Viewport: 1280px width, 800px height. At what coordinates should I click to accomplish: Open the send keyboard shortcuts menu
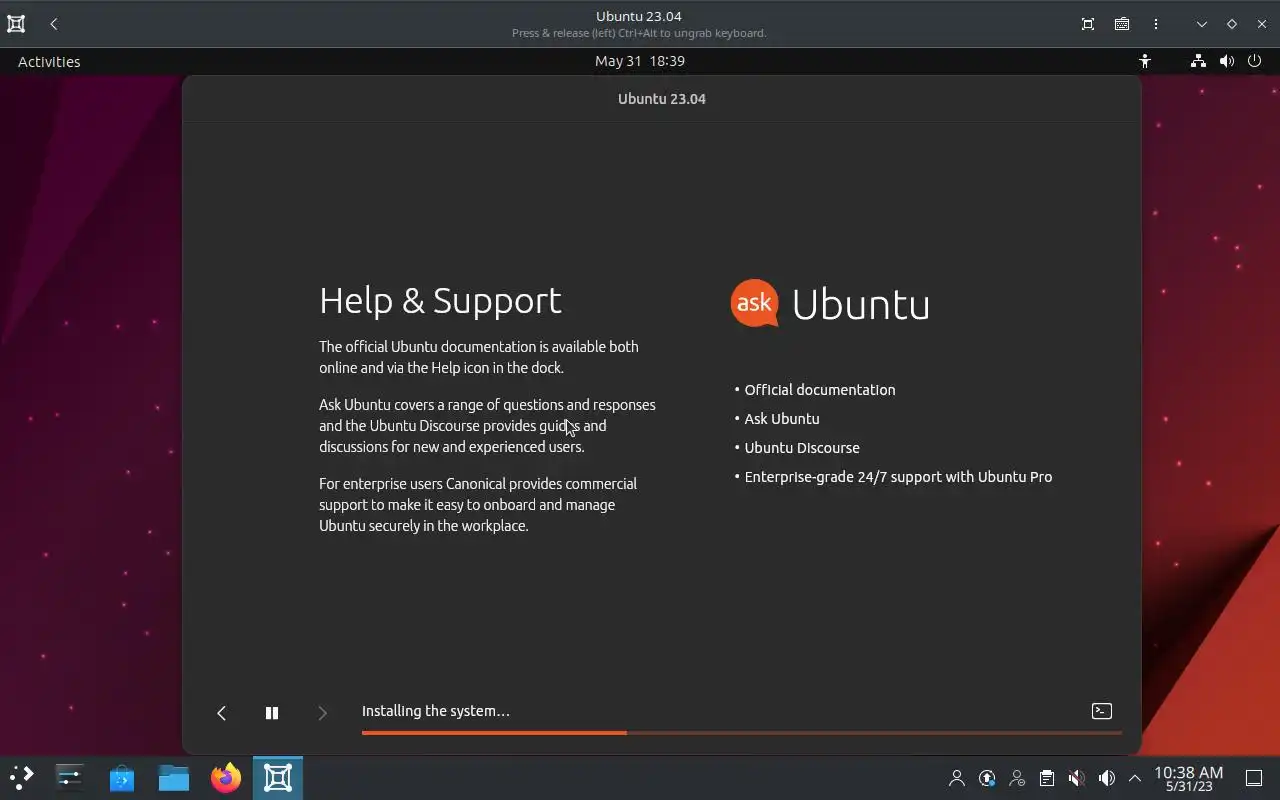(x=1122, y=24)
